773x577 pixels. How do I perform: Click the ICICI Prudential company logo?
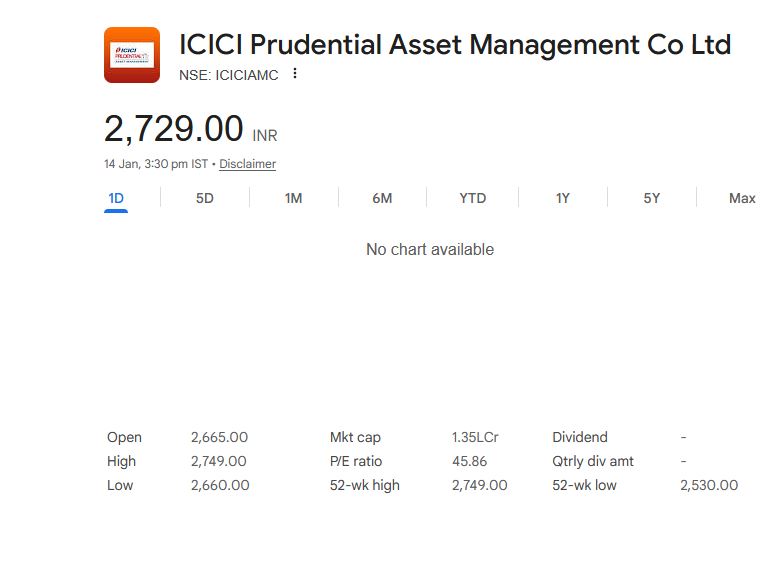point(132,55)
